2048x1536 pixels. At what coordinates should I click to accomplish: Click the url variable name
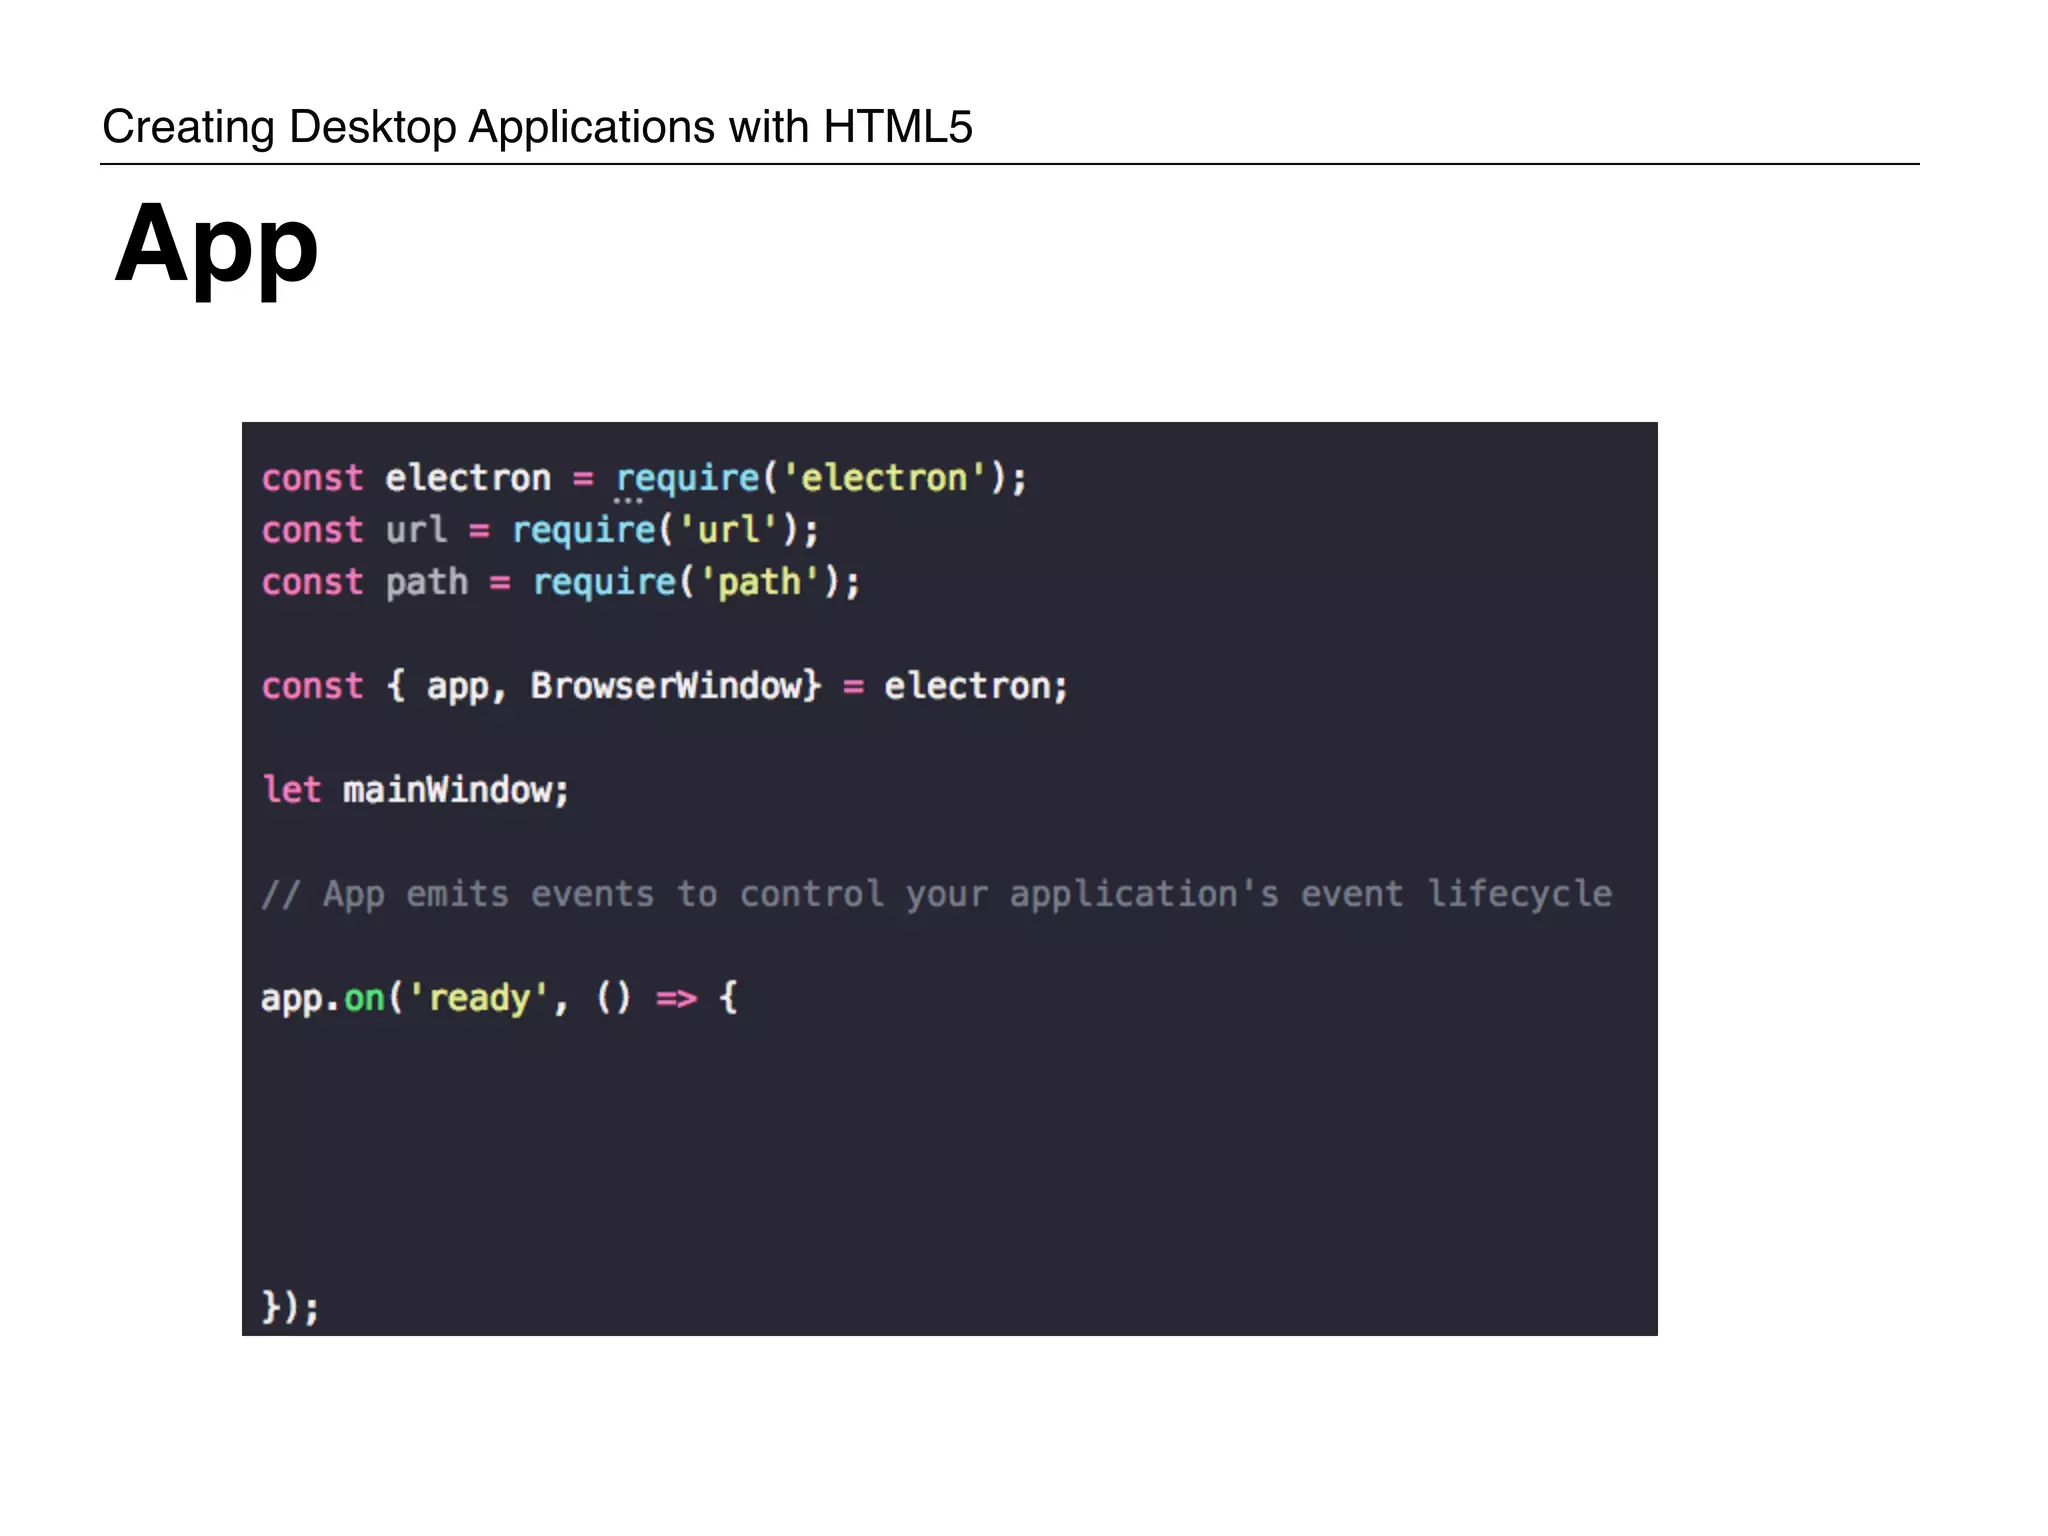(416, 530)
